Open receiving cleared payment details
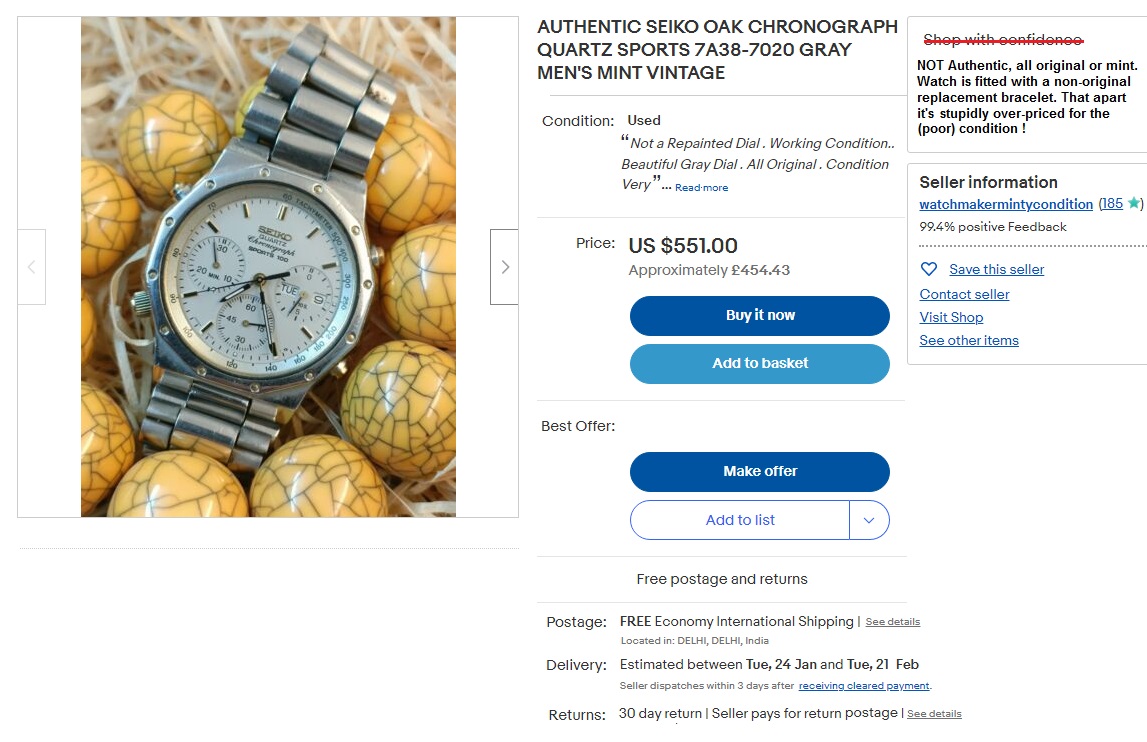Image resolution: width=1147 pixels, height=742 pixels. pos(863,686)
